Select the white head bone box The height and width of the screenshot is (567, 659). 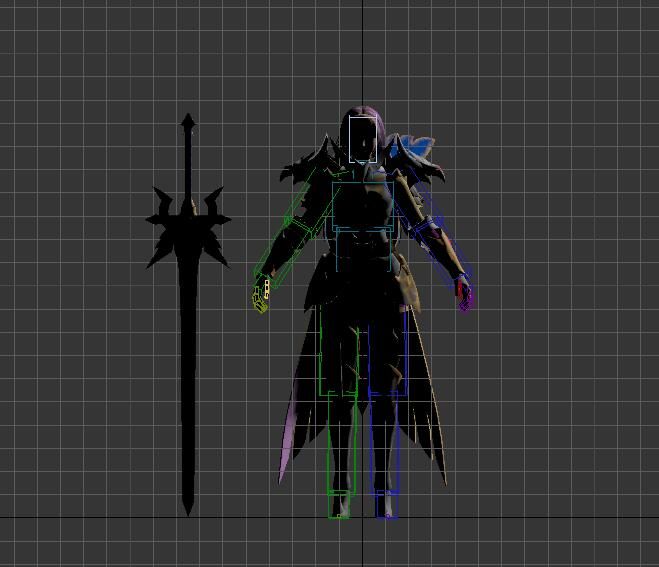[363, 140]
